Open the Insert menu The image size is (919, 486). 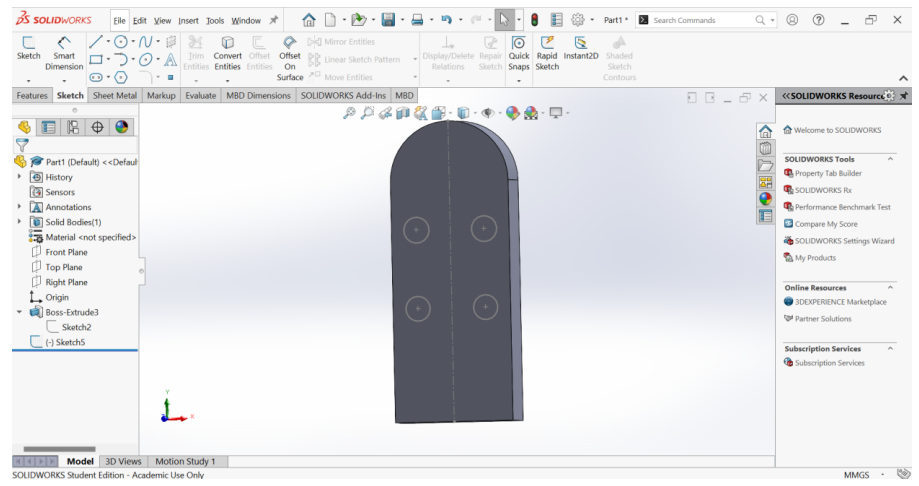188,21
